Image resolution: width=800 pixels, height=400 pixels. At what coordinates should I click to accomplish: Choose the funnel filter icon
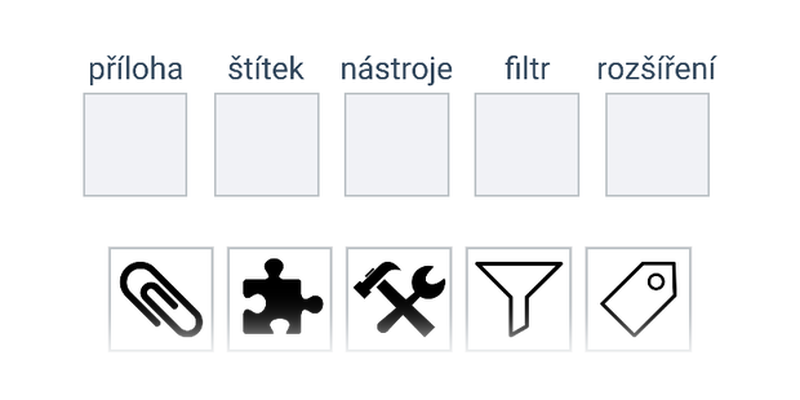click(x=518, y=299)
